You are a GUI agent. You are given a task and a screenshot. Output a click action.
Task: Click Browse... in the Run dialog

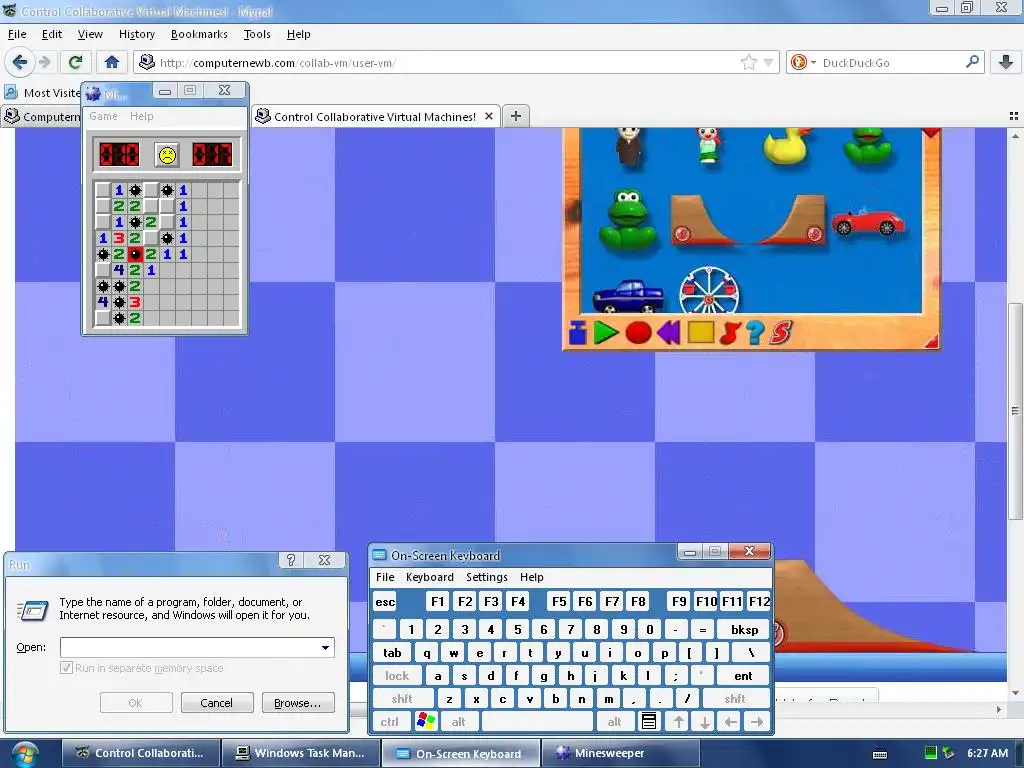point(298,703)
